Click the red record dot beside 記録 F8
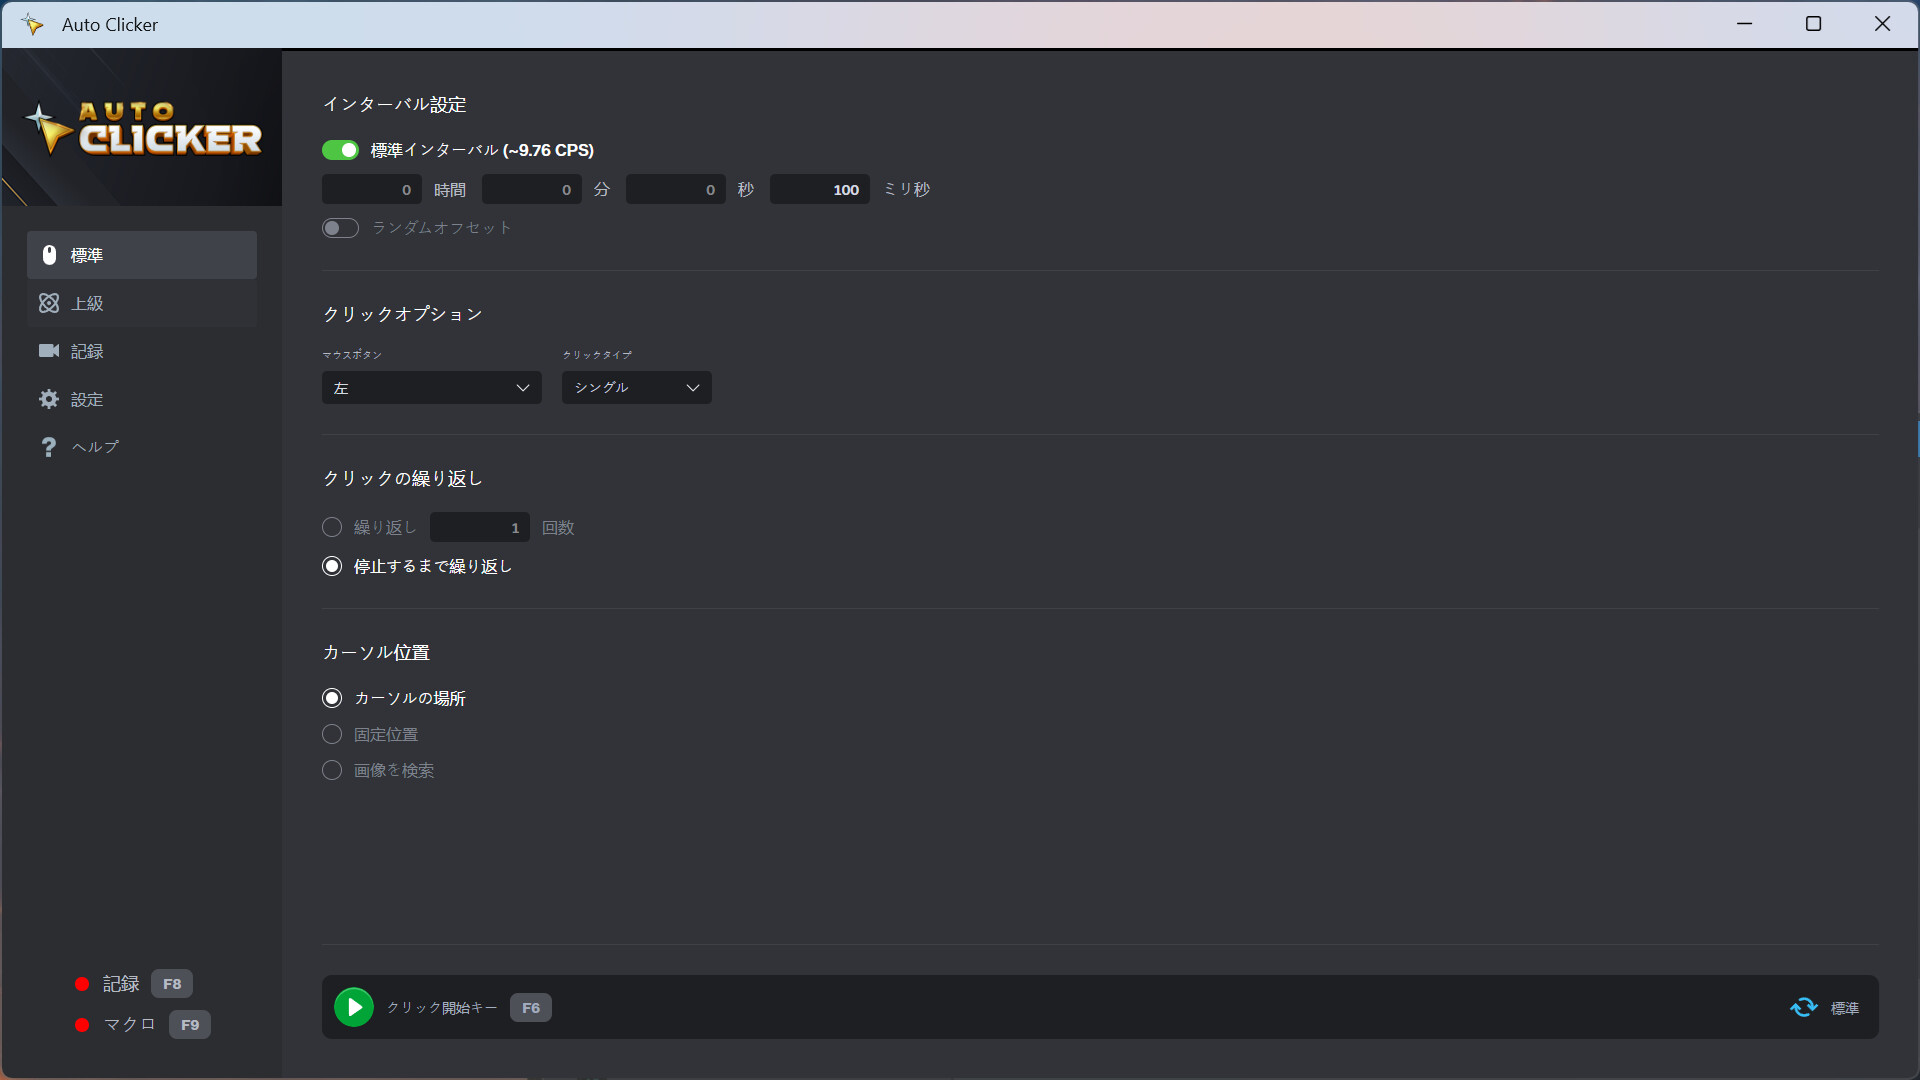 (x=82, y=984)
